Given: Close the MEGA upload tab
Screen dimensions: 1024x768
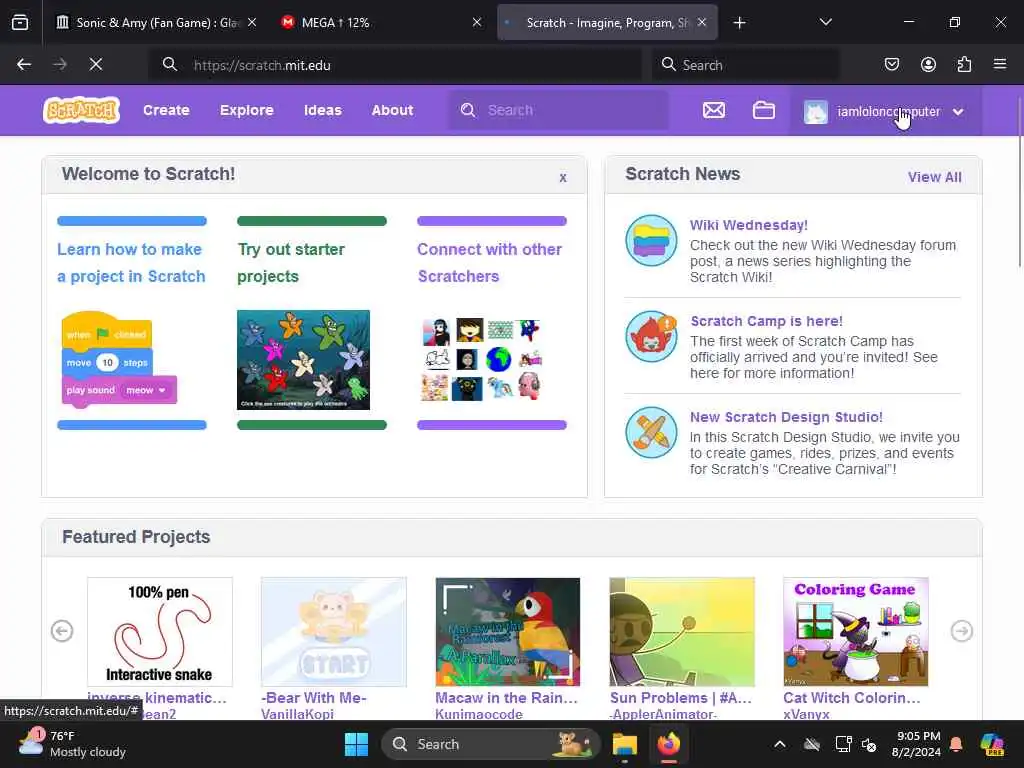Looking at the screenshot, I should [477, 23].
